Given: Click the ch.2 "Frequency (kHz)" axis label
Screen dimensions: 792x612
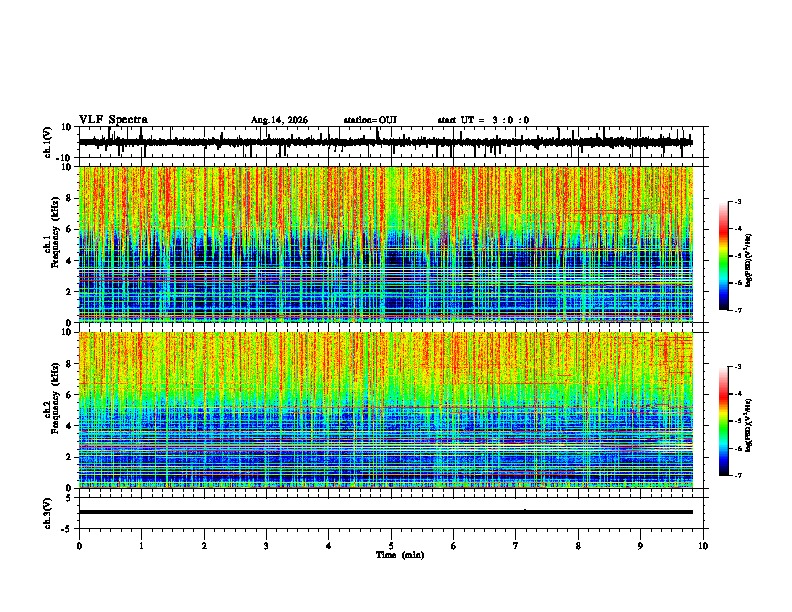Looking at the screenshot, I should click(55, 398).
